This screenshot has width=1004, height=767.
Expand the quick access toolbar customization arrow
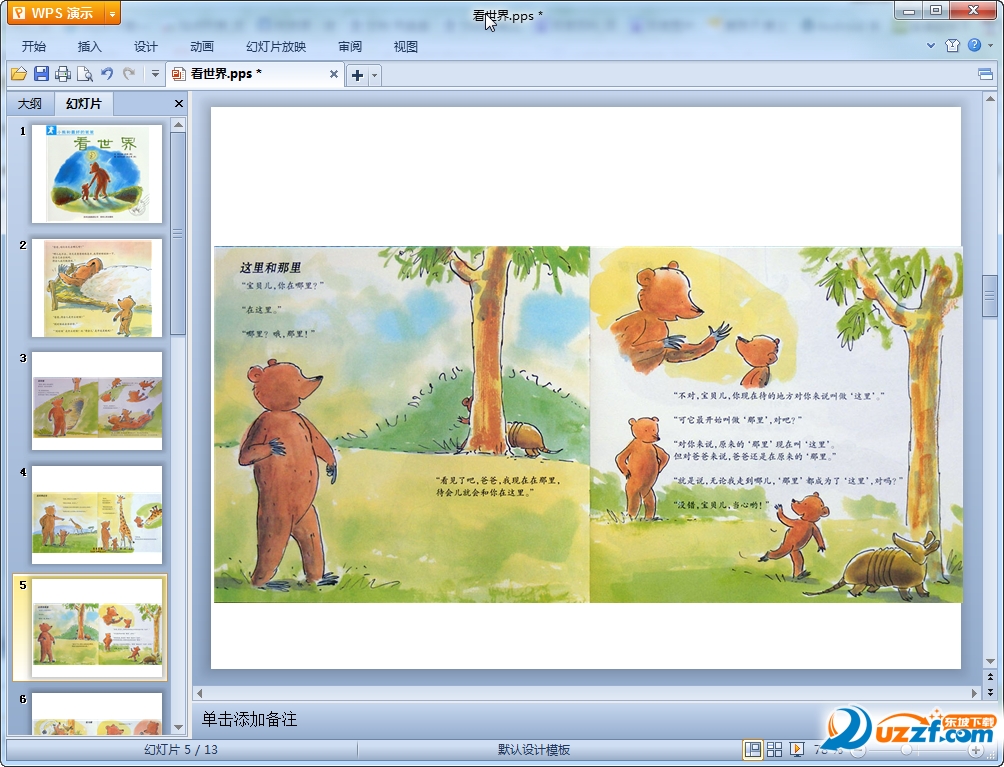point(155,74)
